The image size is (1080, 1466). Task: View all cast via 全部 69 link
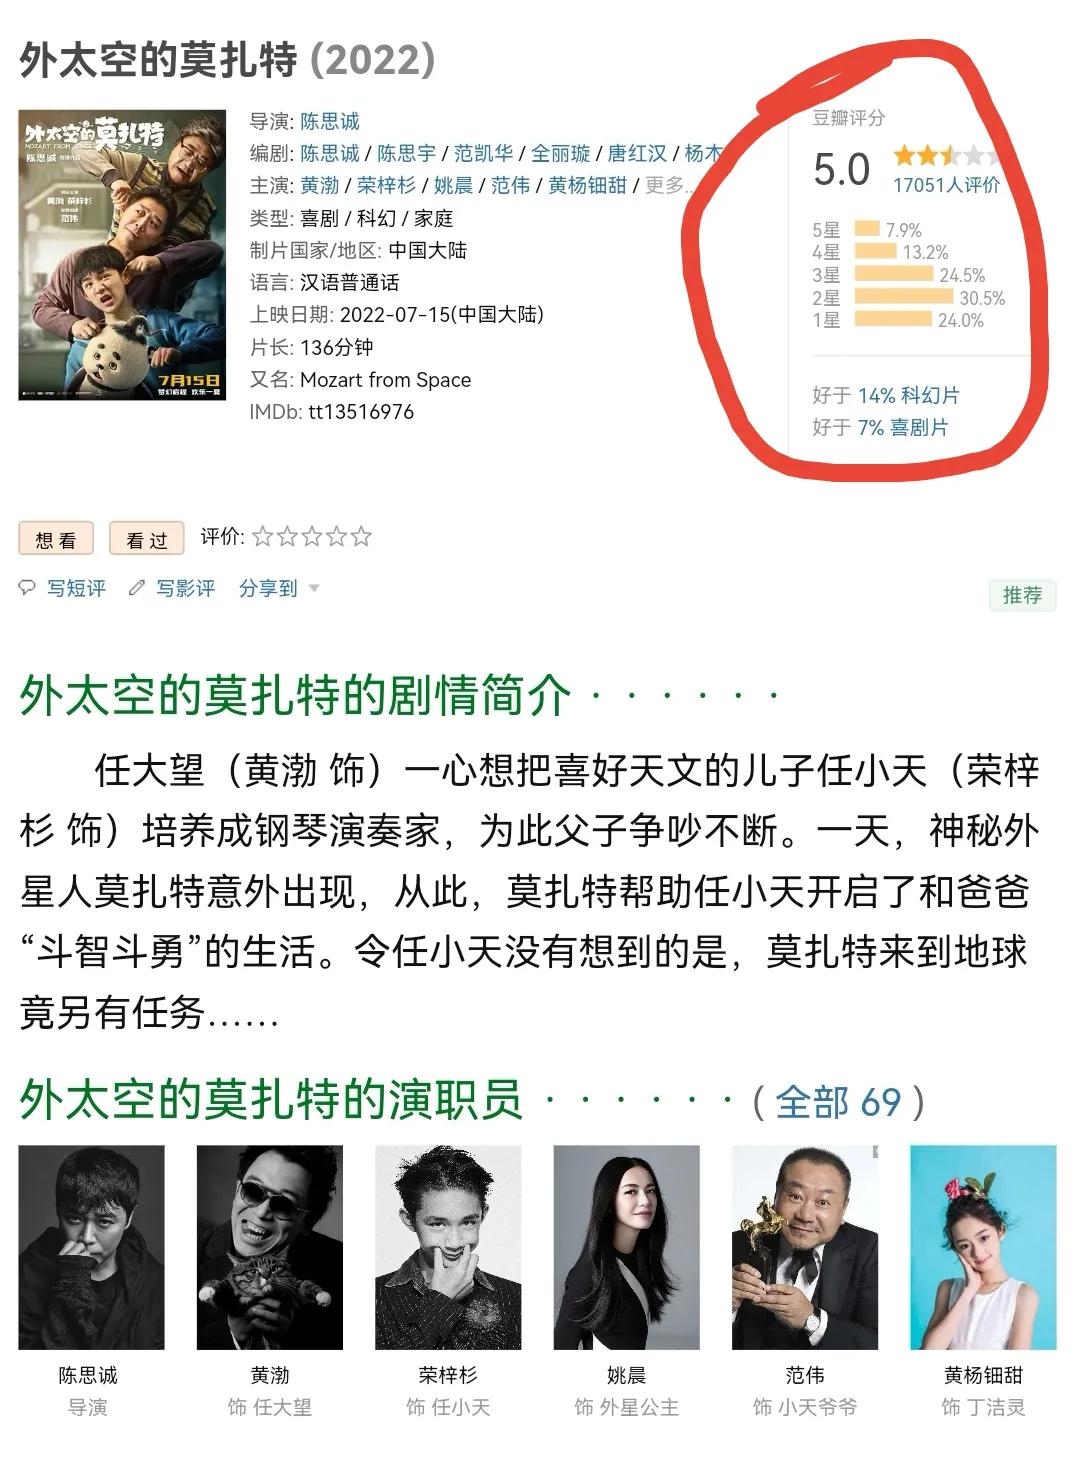(x=838, y=1102)
